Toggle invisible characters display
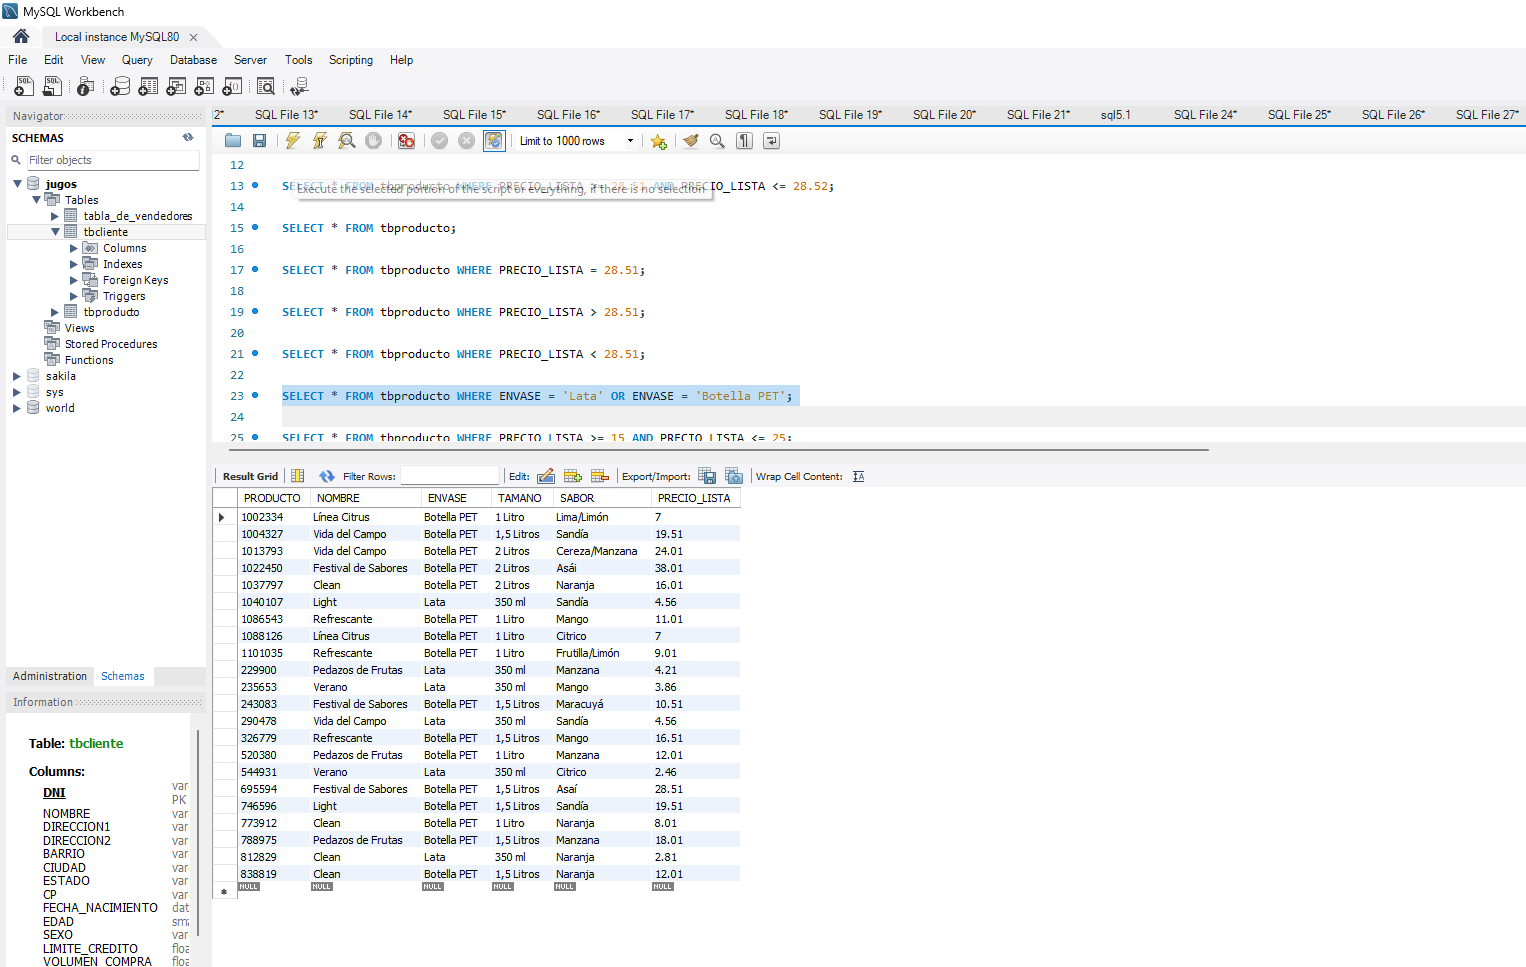The image size is (1526, 967). pyautogui.click(x=744, y=141)
